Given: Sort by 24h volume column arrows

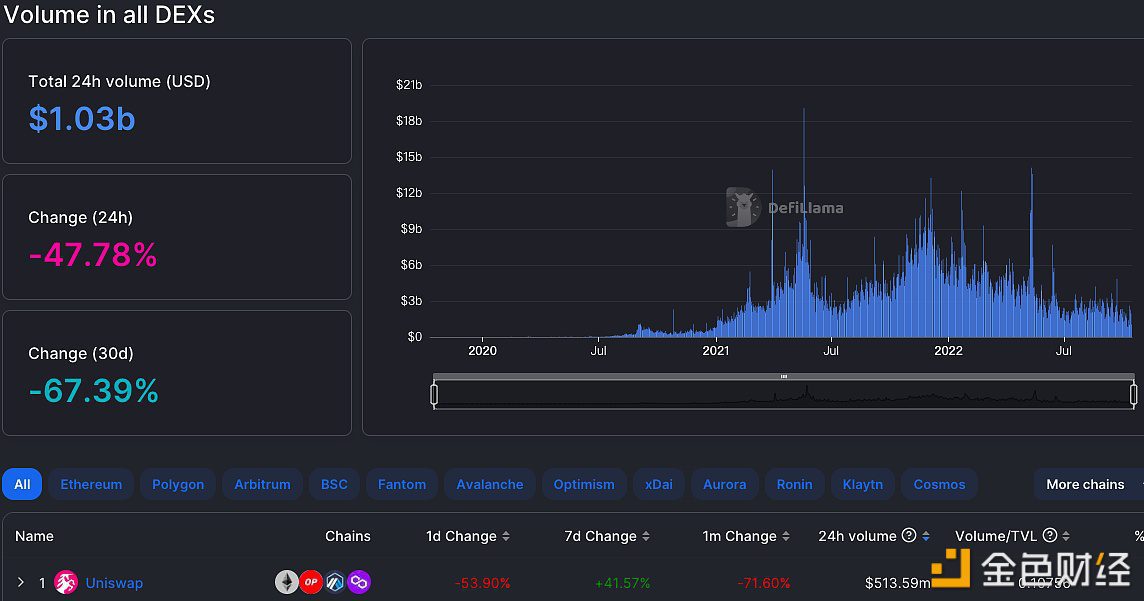Looking at the screenshot, I should [x=926, y=537].
